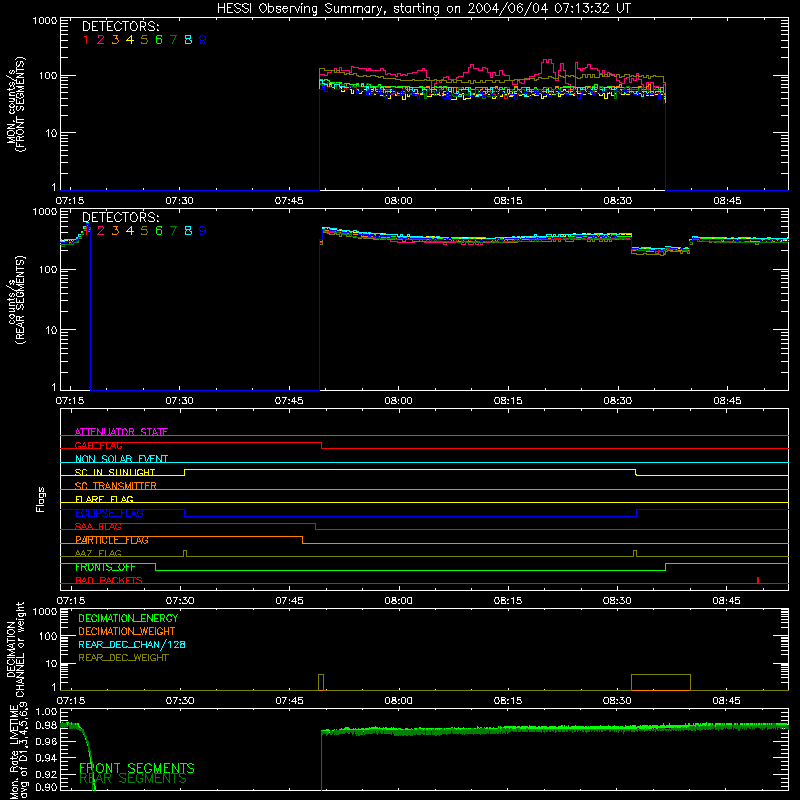Click yellow detector 4 in front segments legend

pos(130,40)
